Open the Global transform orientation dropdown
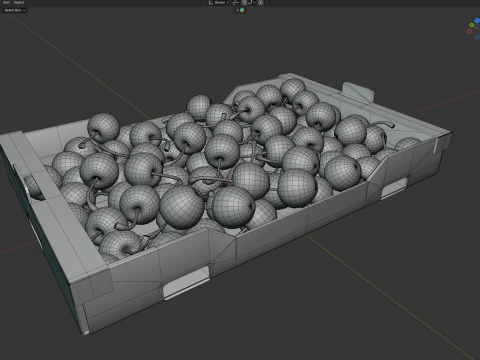This screenshot has height=360, width=480. [219, 2]
